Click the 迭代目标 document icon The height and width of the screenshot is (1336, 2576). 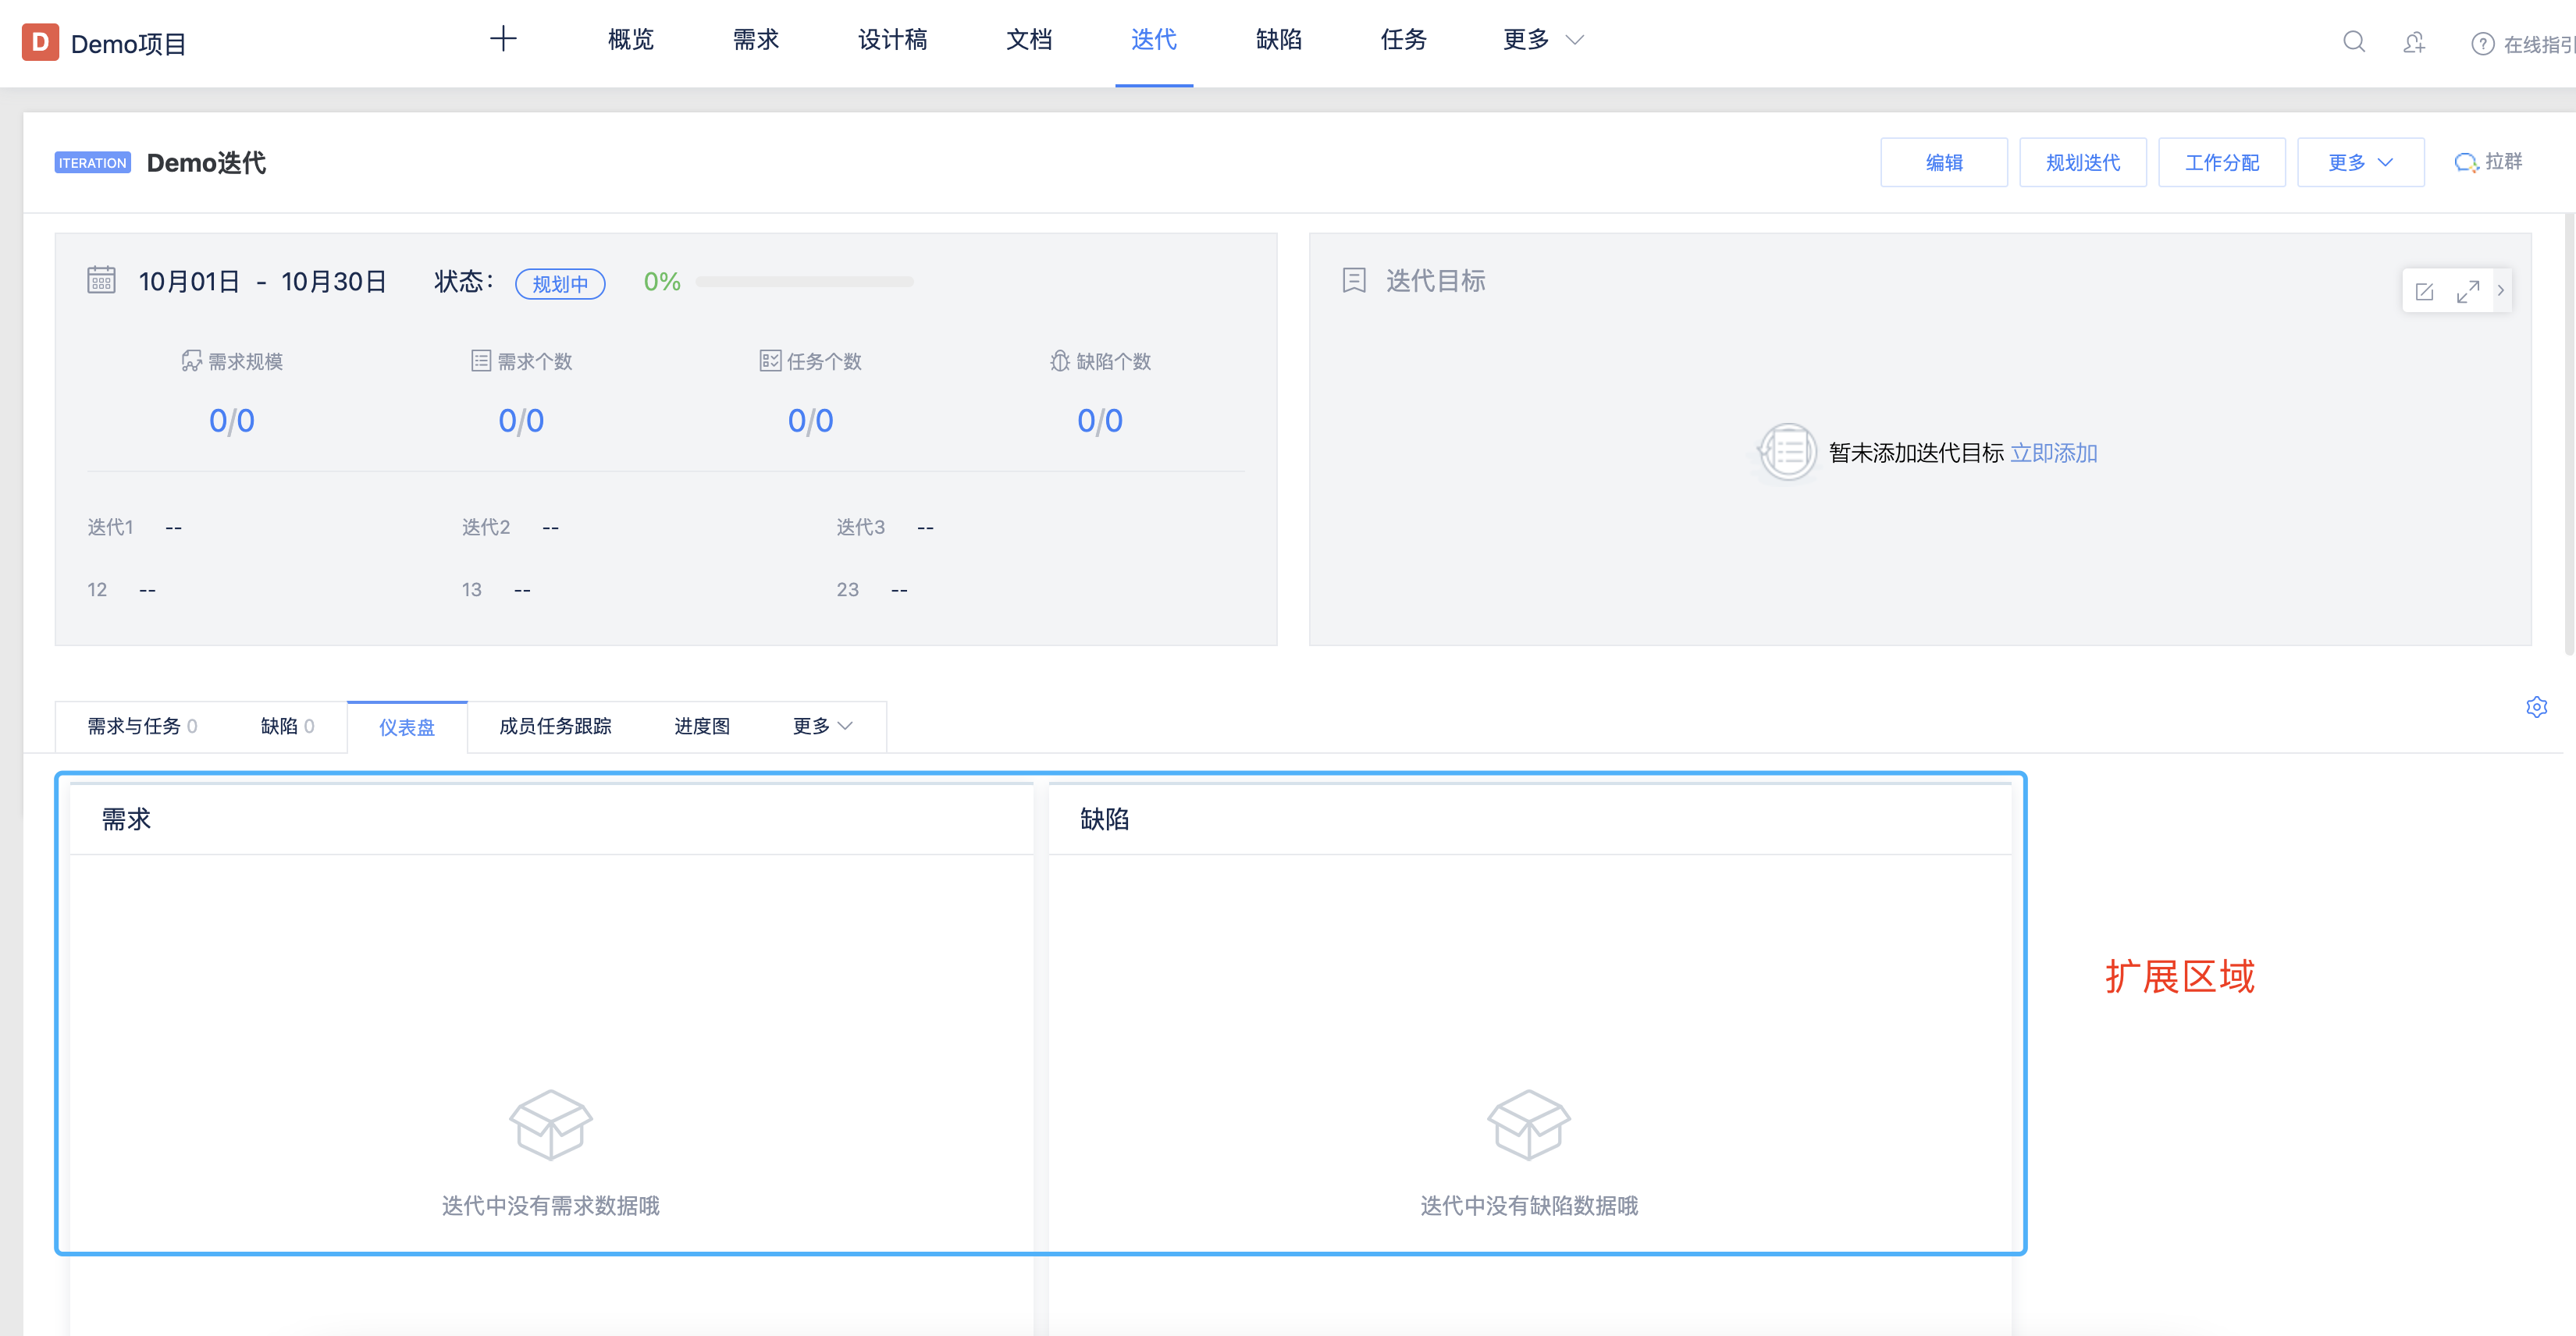click(1354, 280)
